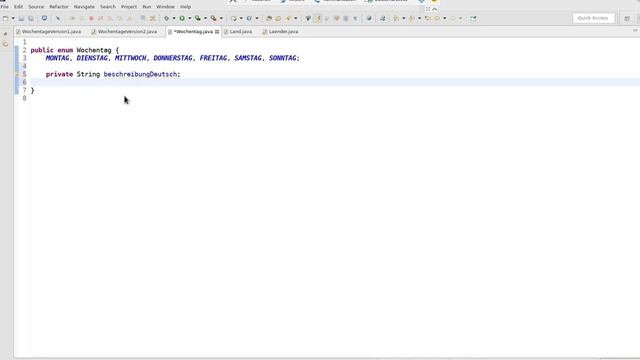
Task: Click the blue terminal monitor toolbar icon
Action: [44, 18]
